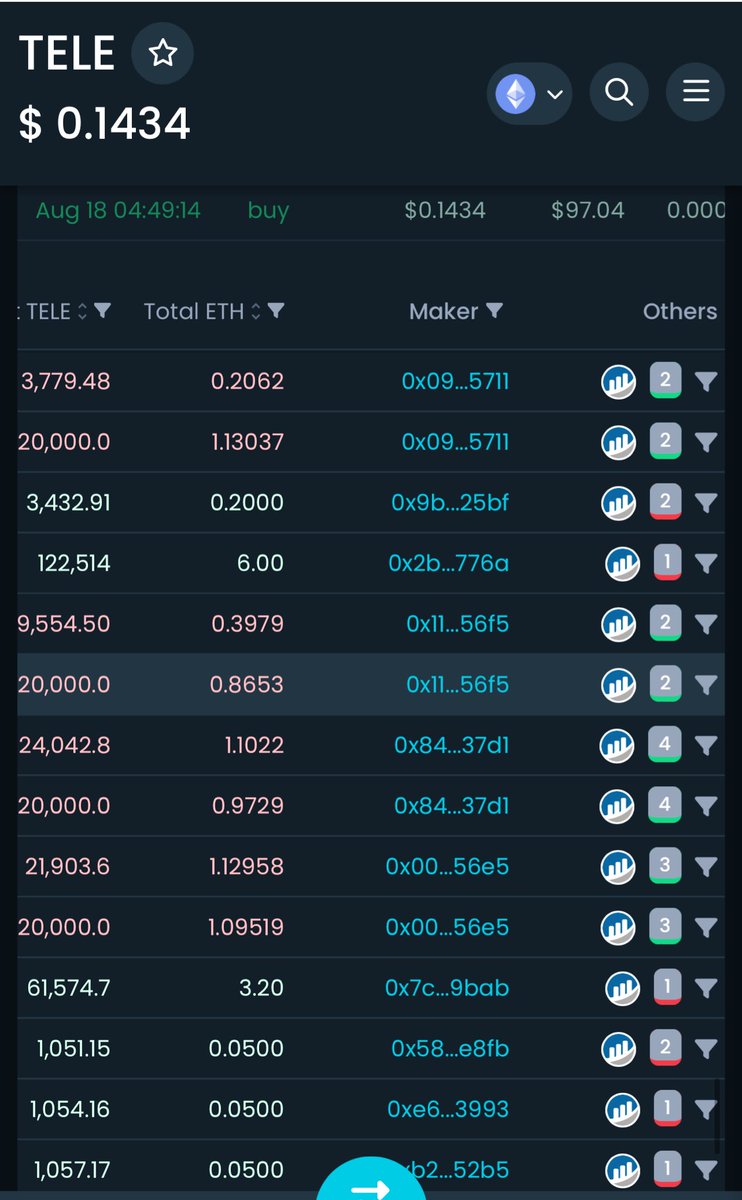Open maker 0x00...56e5 in the 1.12958 ETH row
742x1200 pixels.
[447, 866]
